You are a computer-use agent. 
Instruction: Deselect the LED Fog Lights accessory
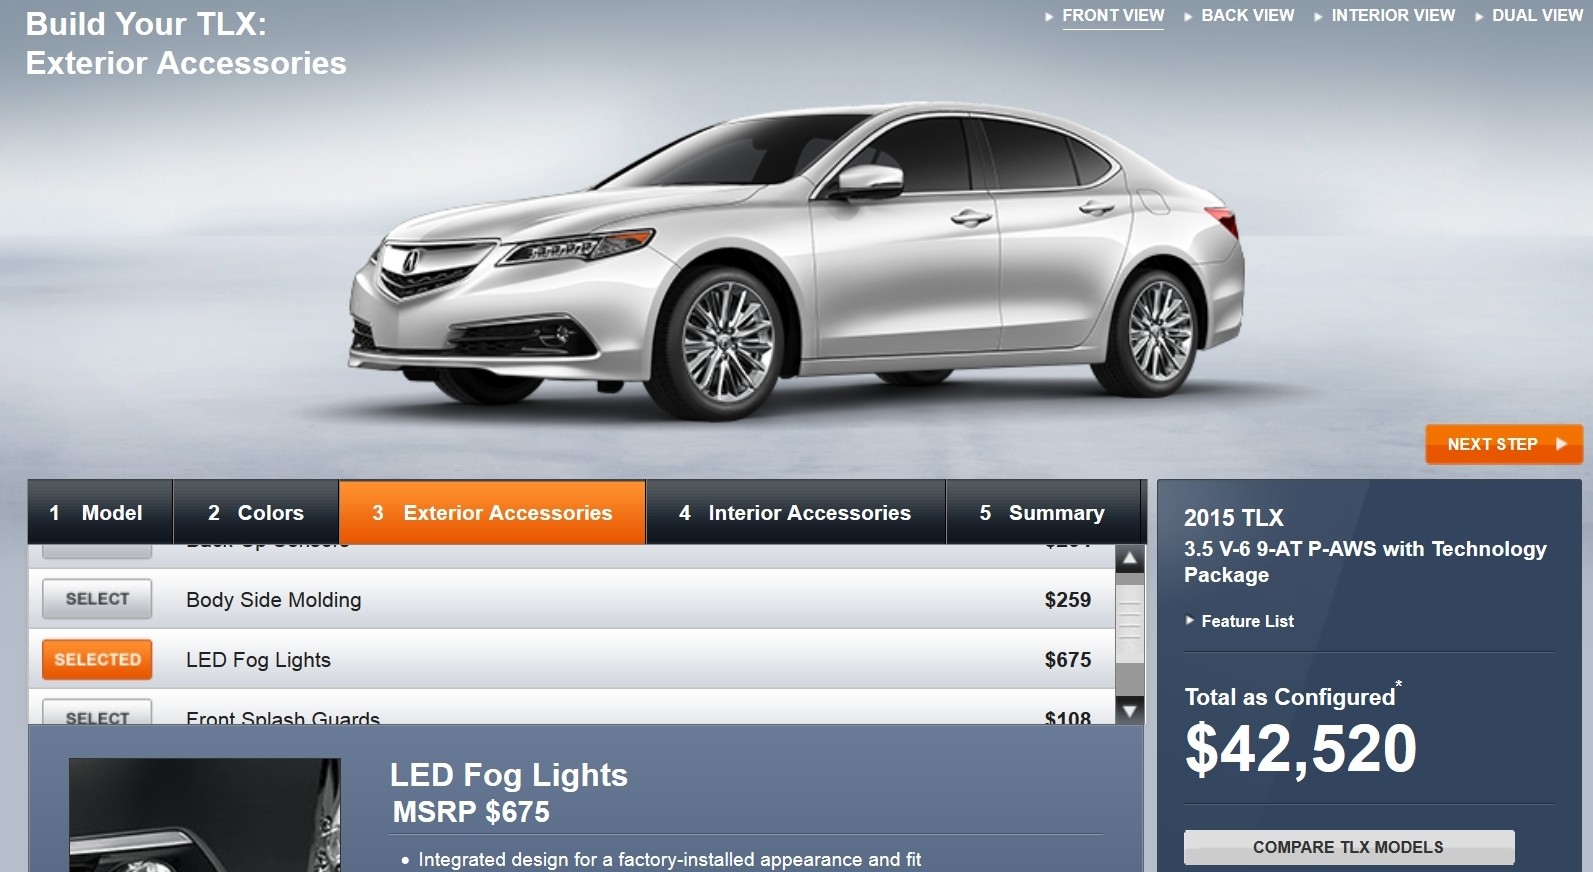click(97, 660)
